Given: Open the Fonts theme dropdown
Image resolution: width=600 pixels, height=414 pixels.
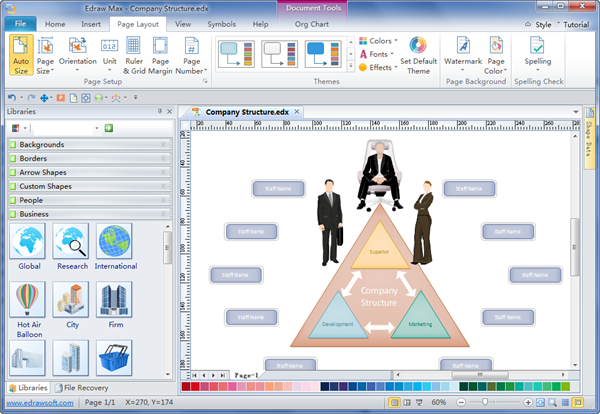Looking at the screenshot, I should click(377, 54).
